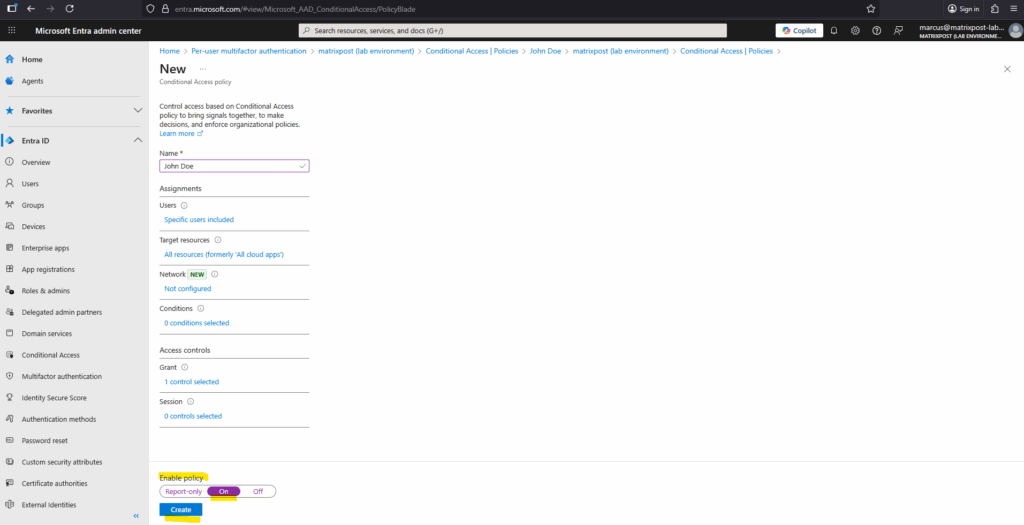The height and width of the screenshot is (525, 1024).
Task: Show info tooltip for Target resources
Action: [217, 240]
